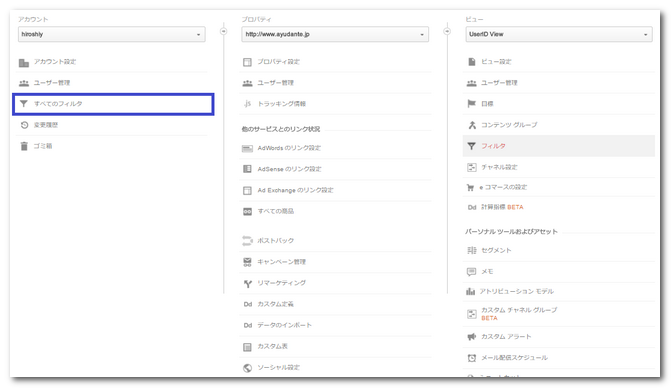Click the people icon in property ユーザー管理
Image resolution: width=671 pixels, height=388 pixels.
tap(247, 83)
